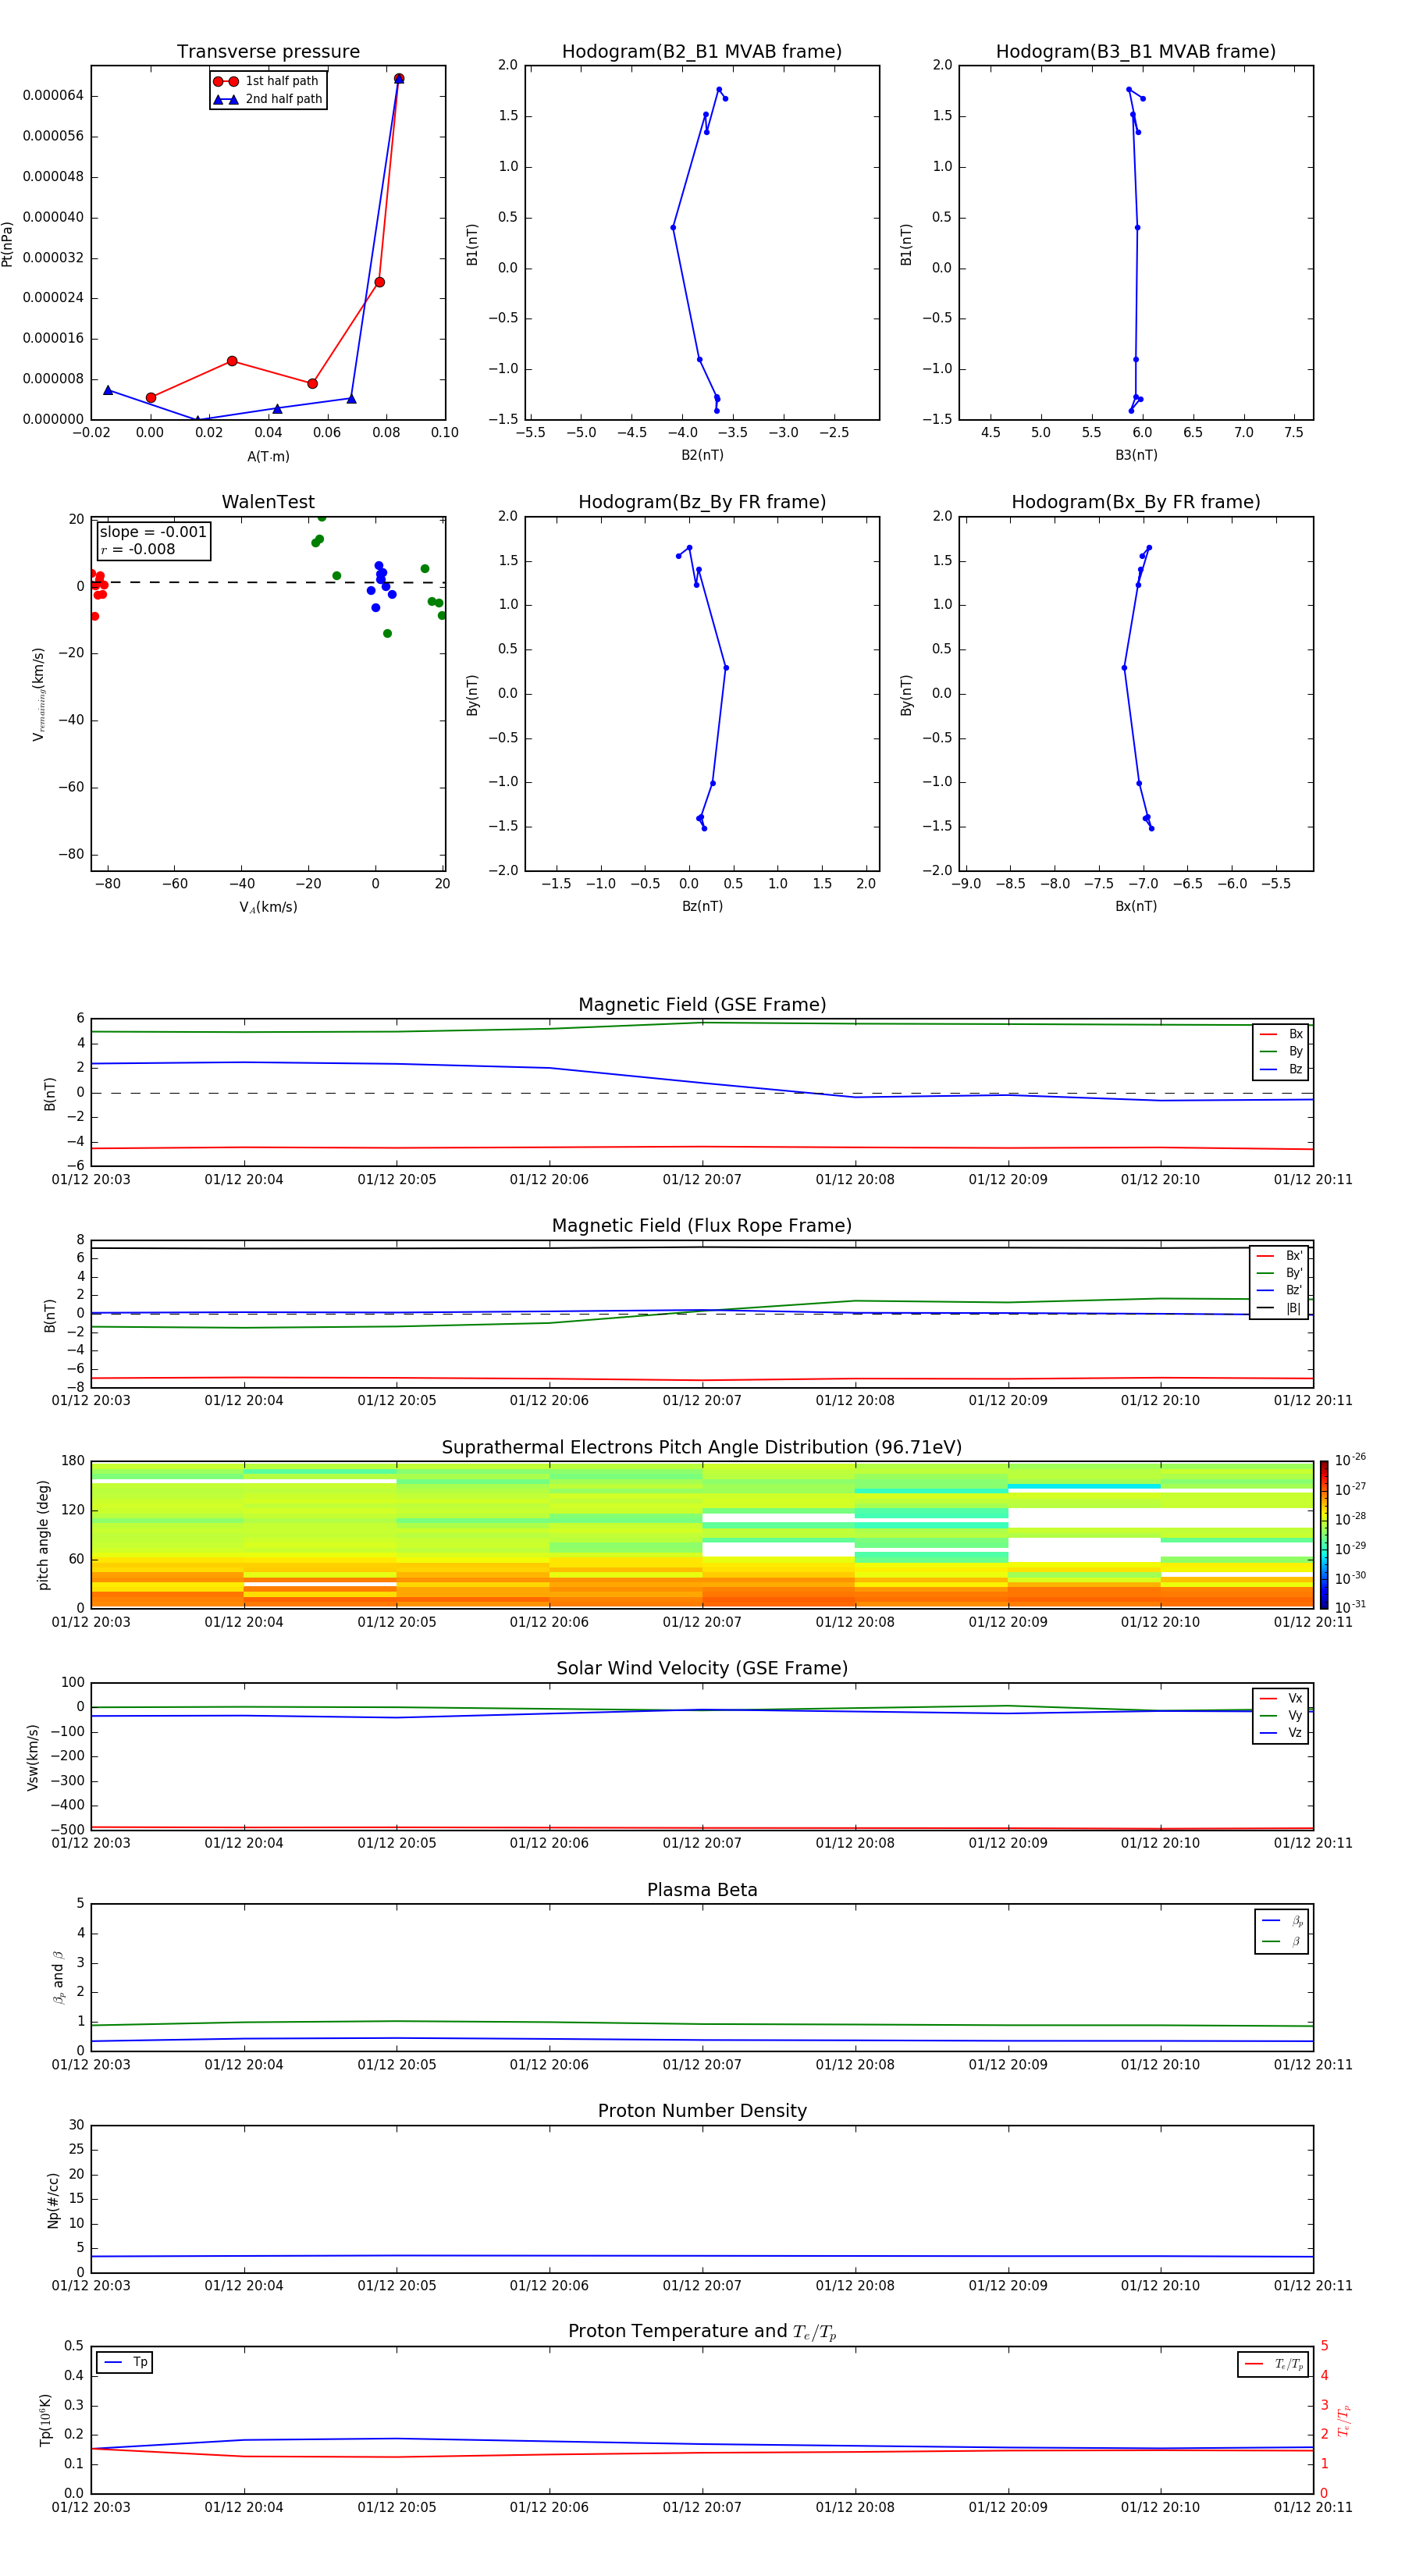Screen dimensions: 1405x2576
Task: Click the red 'Te/Tp' right axis label
Action: pos(1344,2421)
